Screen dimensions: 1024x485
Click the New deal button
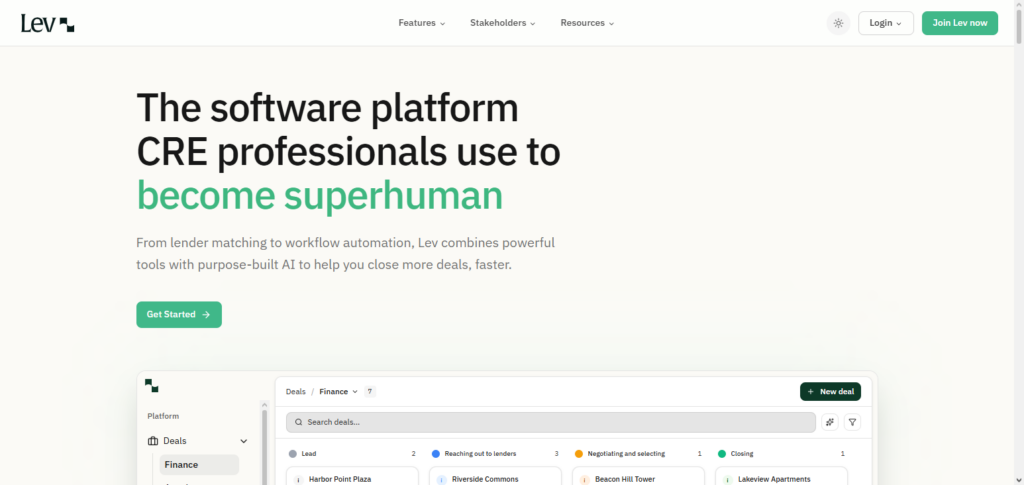point(830,392)
